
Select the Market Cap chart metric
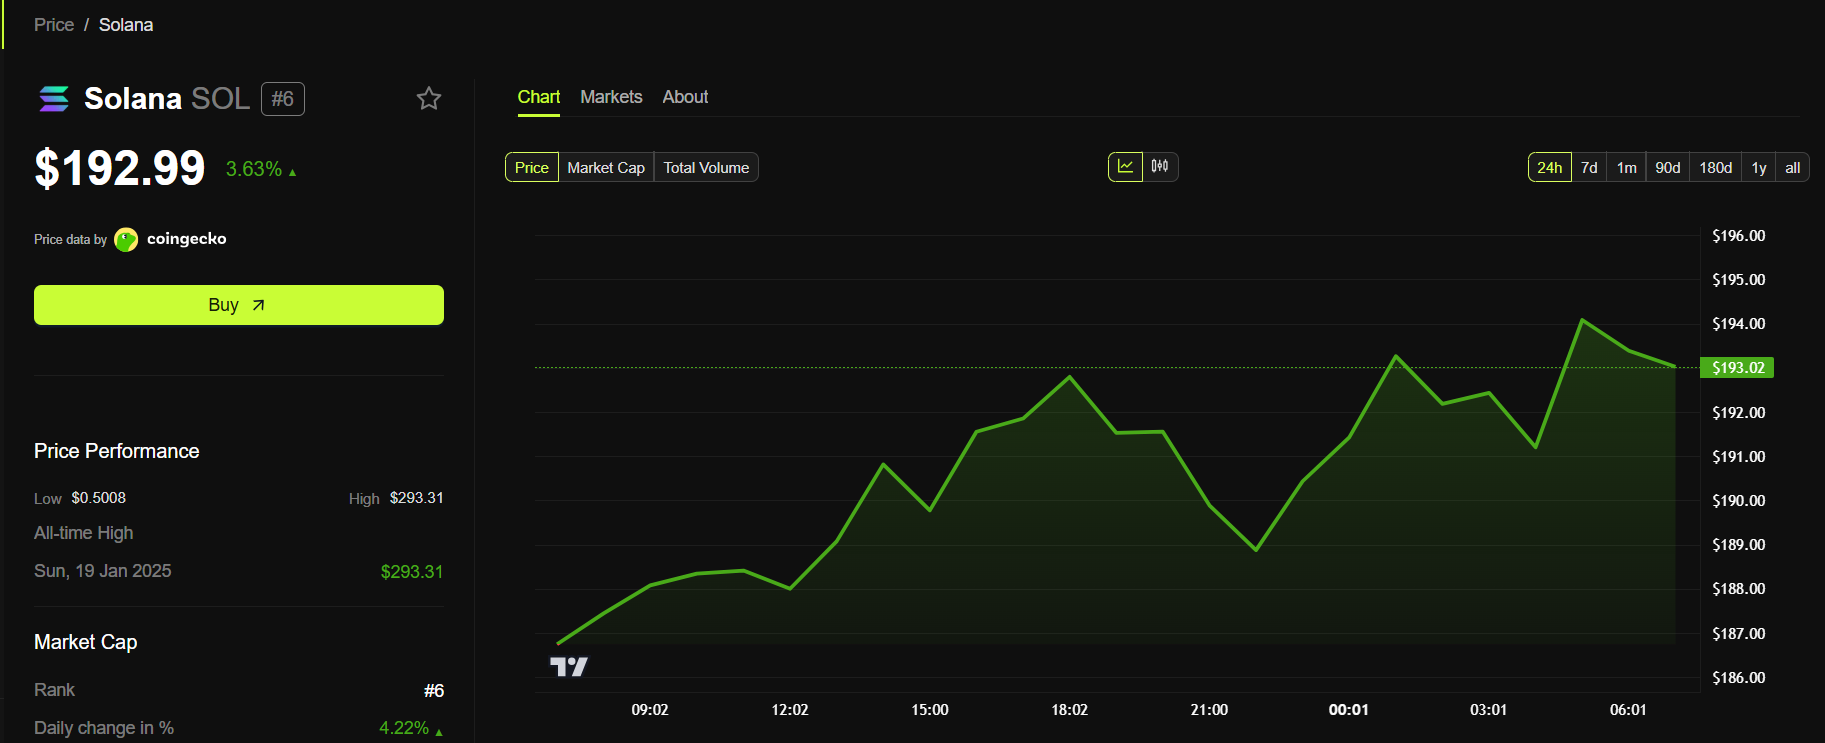(606, 167)
